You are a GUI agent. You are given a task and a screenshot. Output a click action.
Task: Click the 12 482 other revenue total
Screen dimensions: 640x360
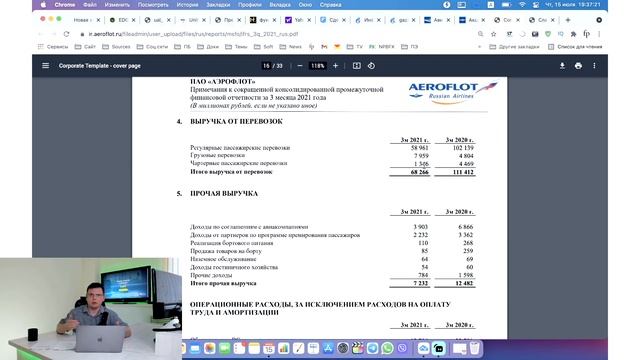click(x=464, y=283)
